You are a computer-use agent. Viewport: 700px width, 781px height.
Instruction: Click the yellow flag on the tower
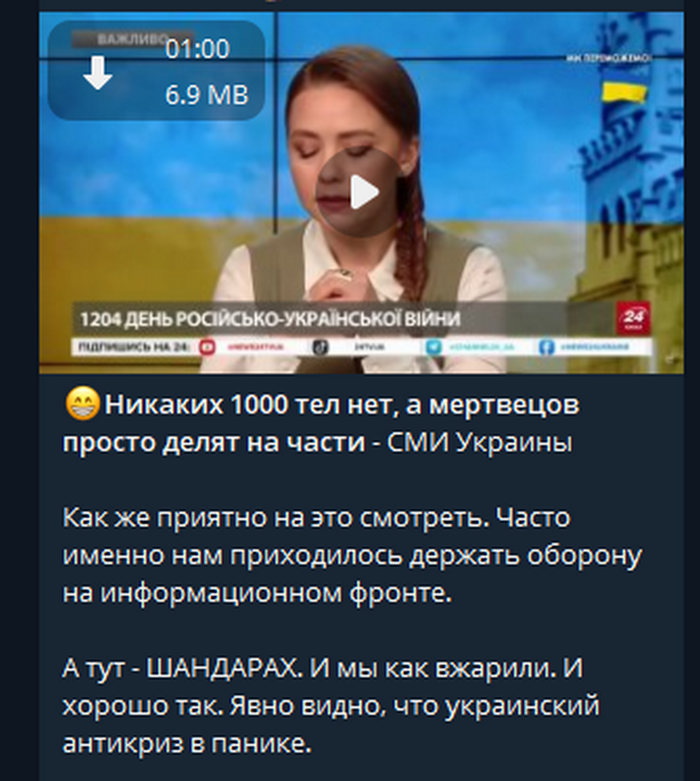point(624,93)
